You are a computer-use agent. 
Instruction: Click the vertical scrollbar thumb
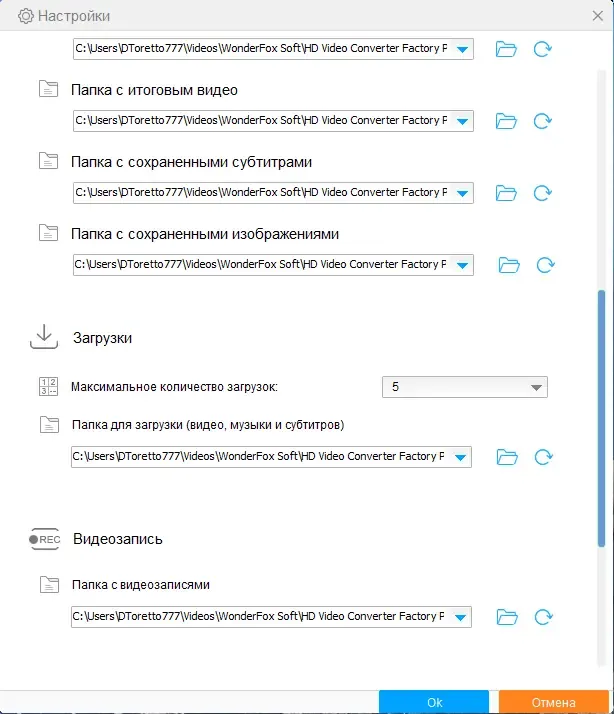pyautogui.click(x=601, y=418)
